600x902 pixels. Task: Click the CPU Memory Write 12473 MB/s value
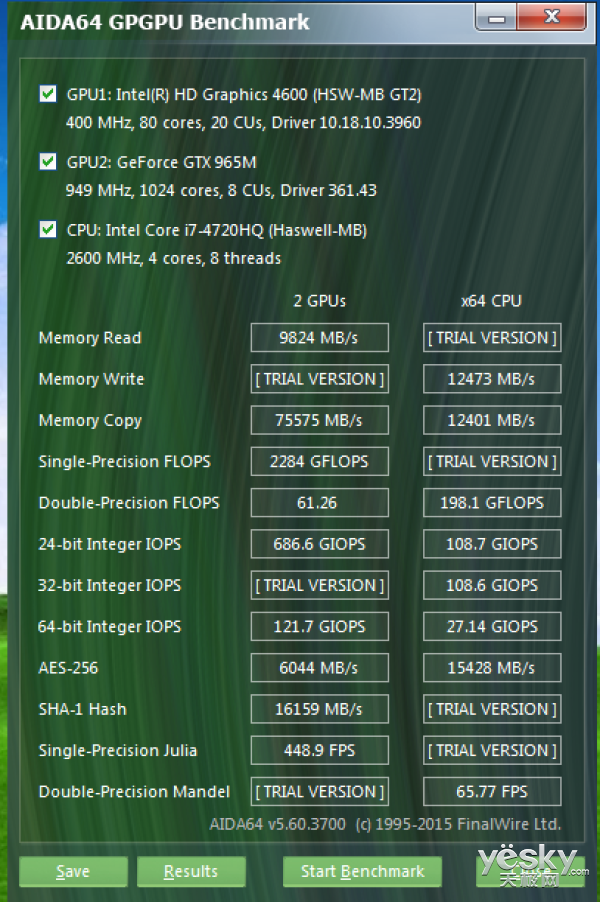click(x=491, y=379)
